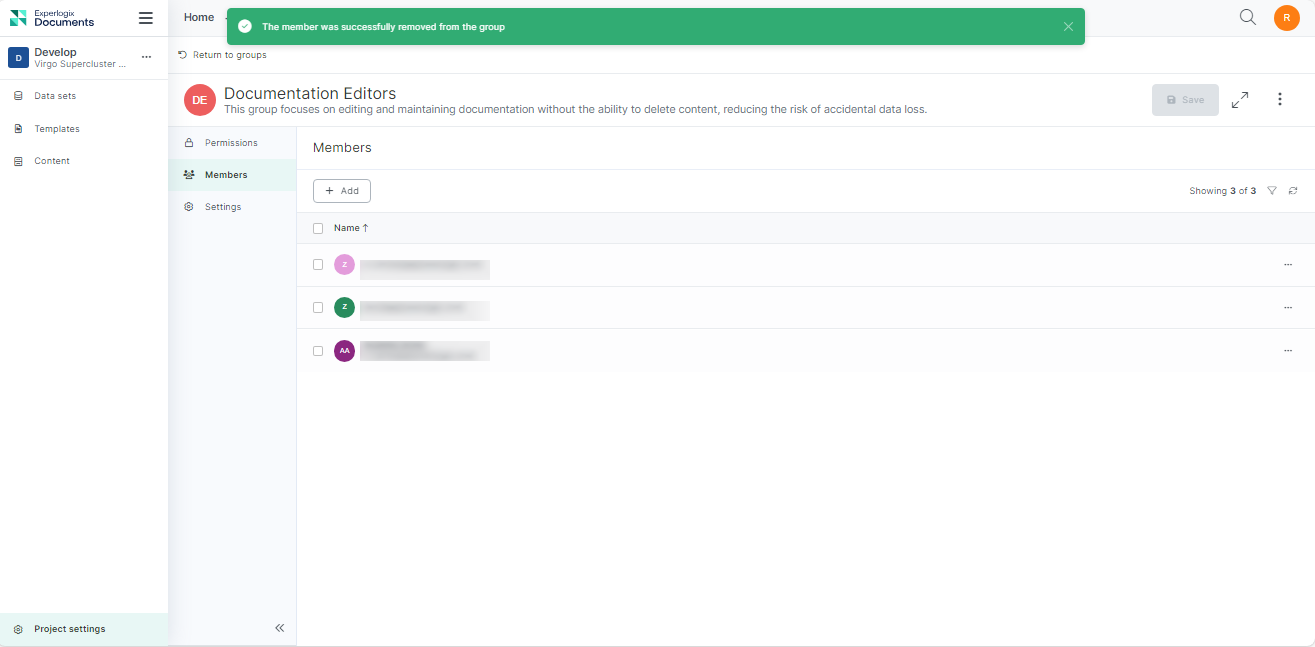Open the filter icon for members
1315x647 pixels.
(1272, 191)
